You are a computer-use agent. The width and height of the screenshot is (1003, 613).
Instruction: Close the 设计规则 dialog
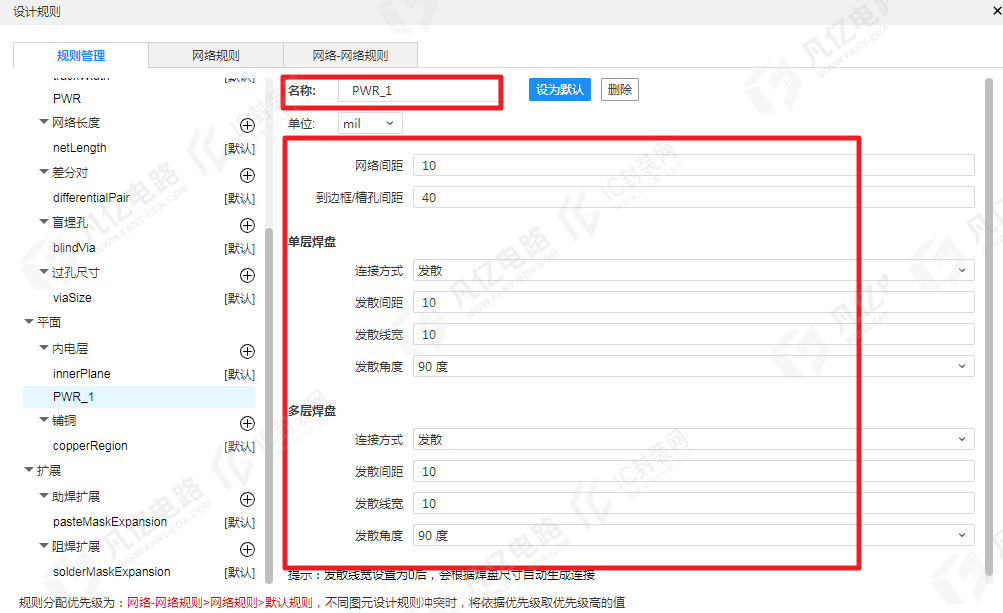coord(997,11)
